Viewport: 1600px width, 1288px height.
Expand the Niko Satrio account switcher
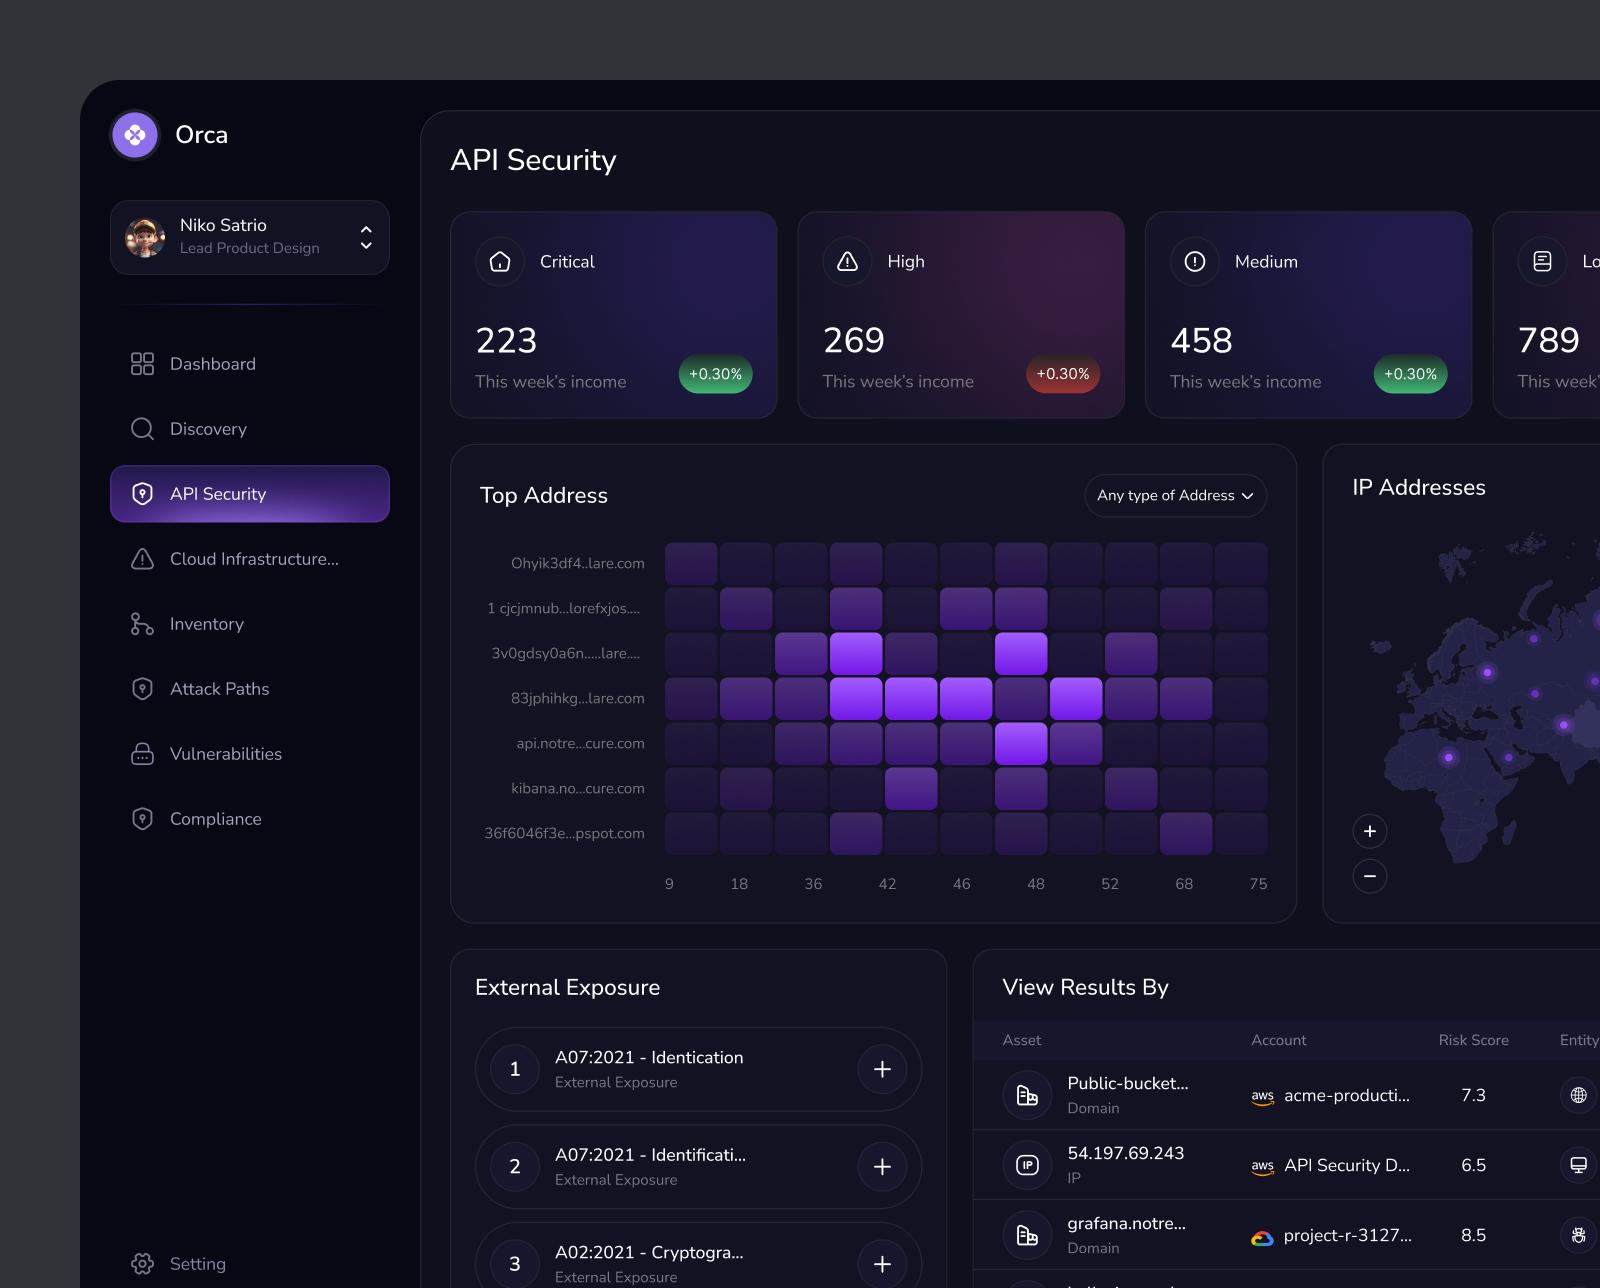tap(366, 237)
